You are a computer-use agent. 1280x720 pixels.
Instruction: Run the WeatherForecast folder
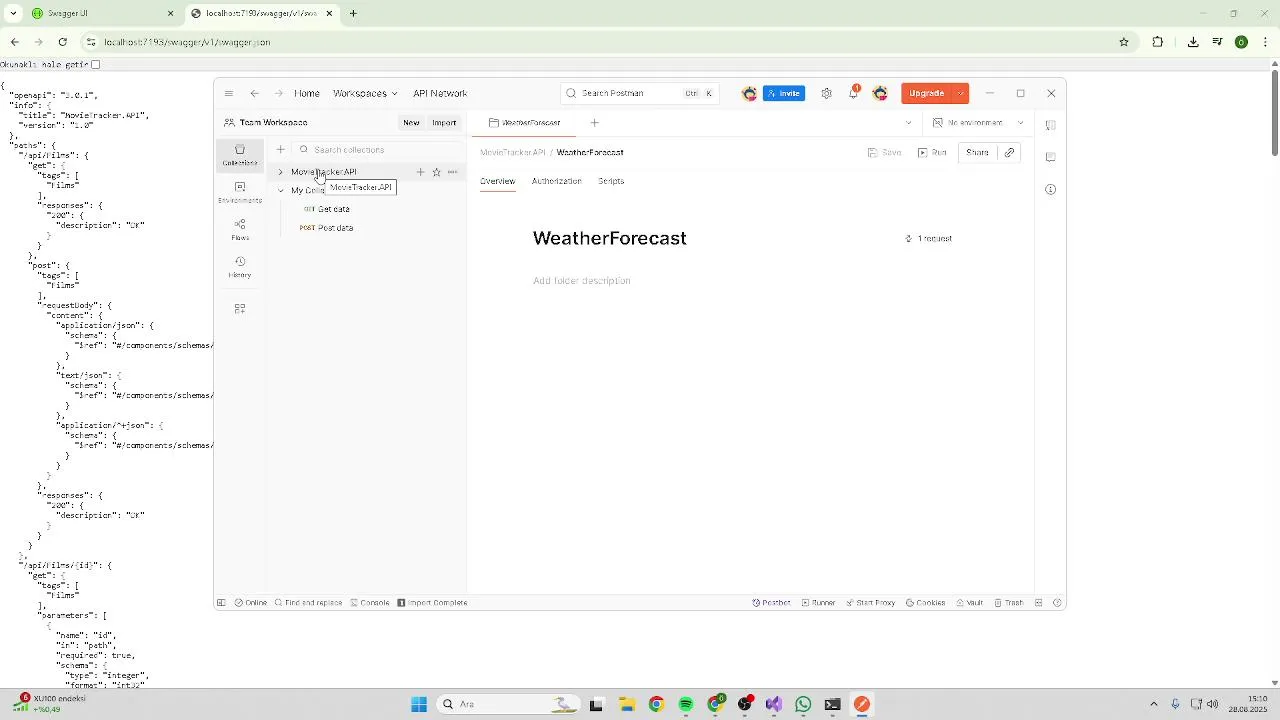[x=932, y=152]
